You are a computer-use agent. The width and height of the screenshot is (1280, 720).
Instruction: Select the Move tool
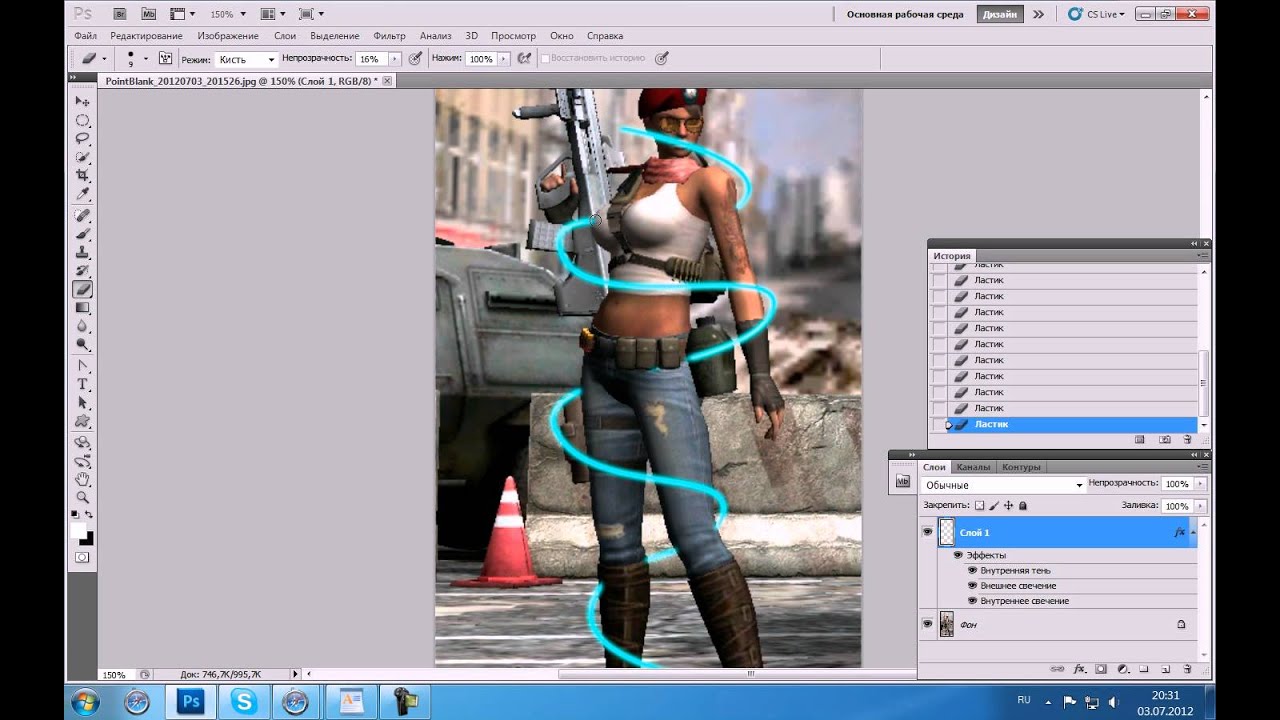83,101
